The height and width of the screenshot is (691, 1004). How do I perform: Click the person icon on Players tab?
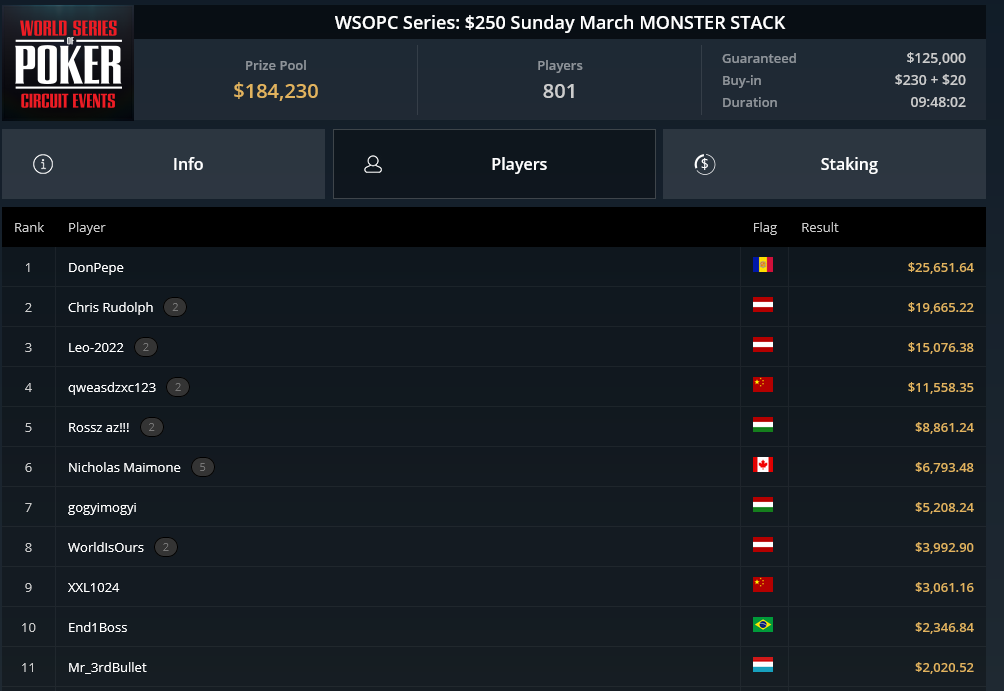point(373,164)
